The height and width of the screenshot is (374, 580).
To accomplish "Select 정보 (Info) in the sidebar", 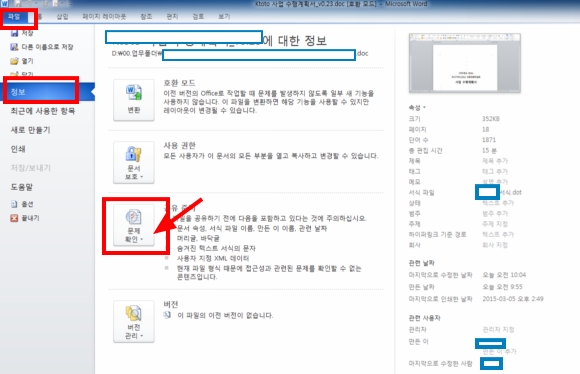I will (47, 92).
